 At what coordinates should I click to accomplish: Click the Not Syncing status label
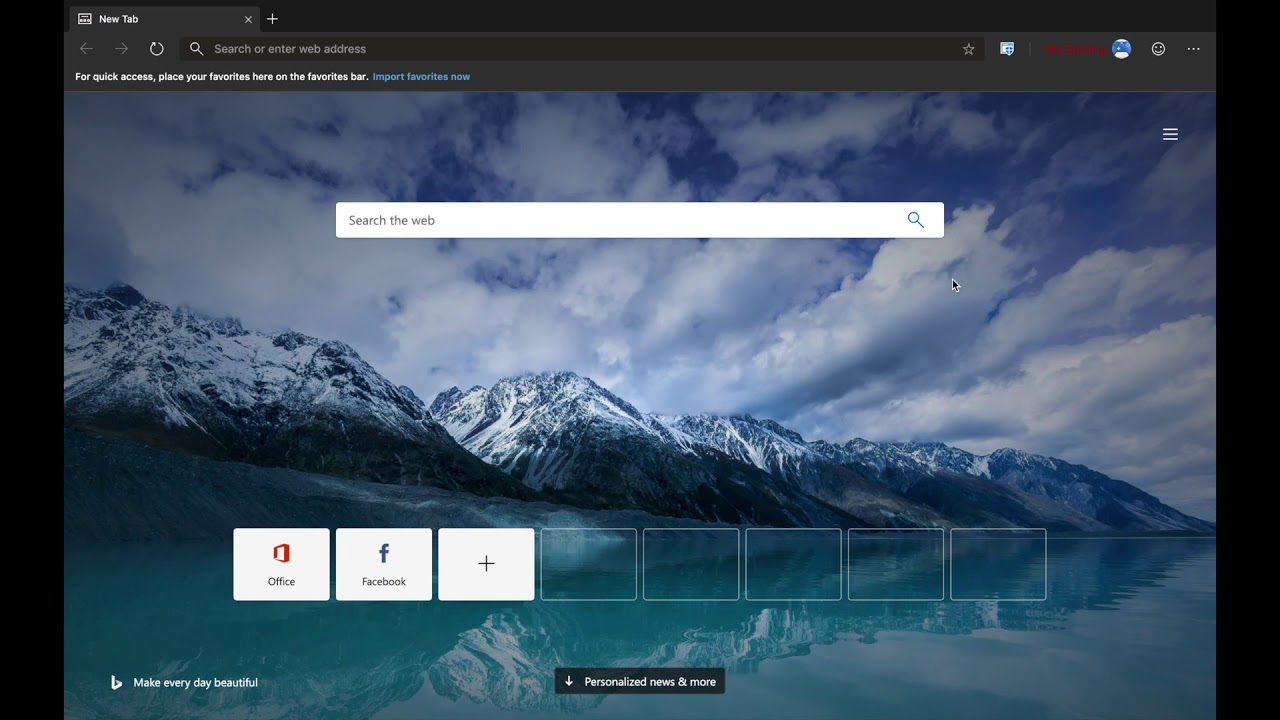1076,49
